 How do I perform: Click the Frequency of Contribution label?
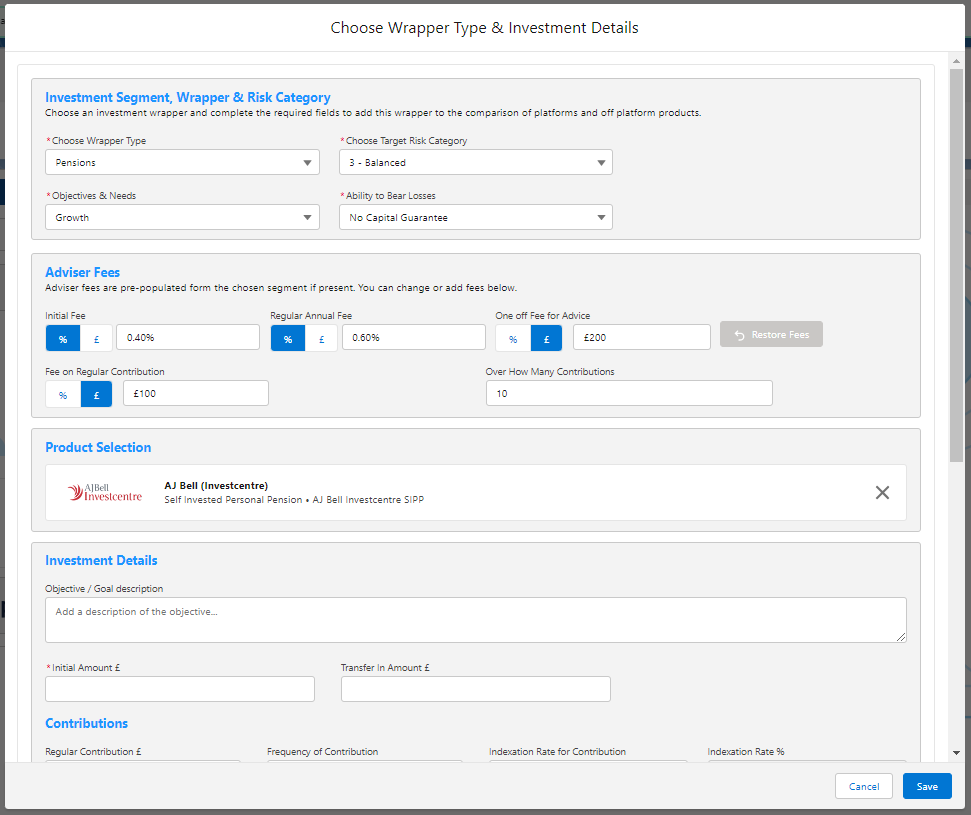(323, 751)
